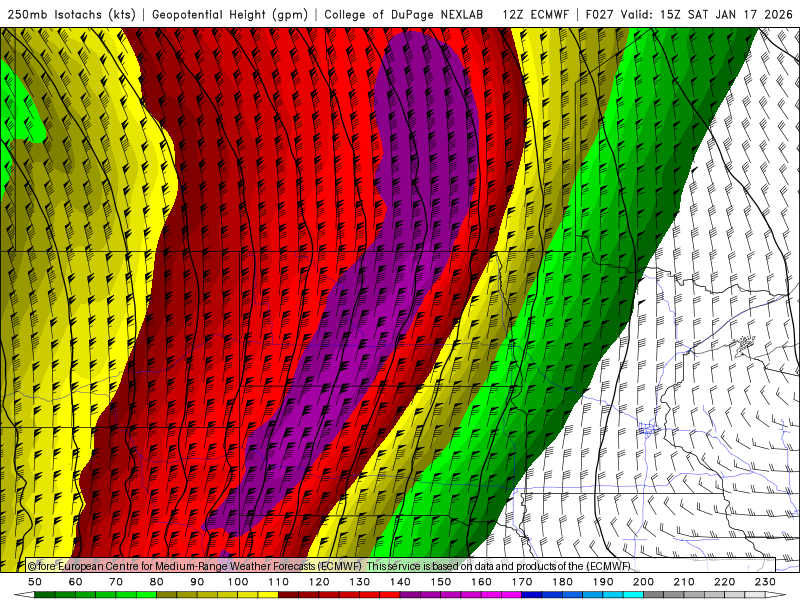Click the "Geopotential Height (gpm)" title text
Viewport: 800px width, 600px height.
click(x=230, y=15)
